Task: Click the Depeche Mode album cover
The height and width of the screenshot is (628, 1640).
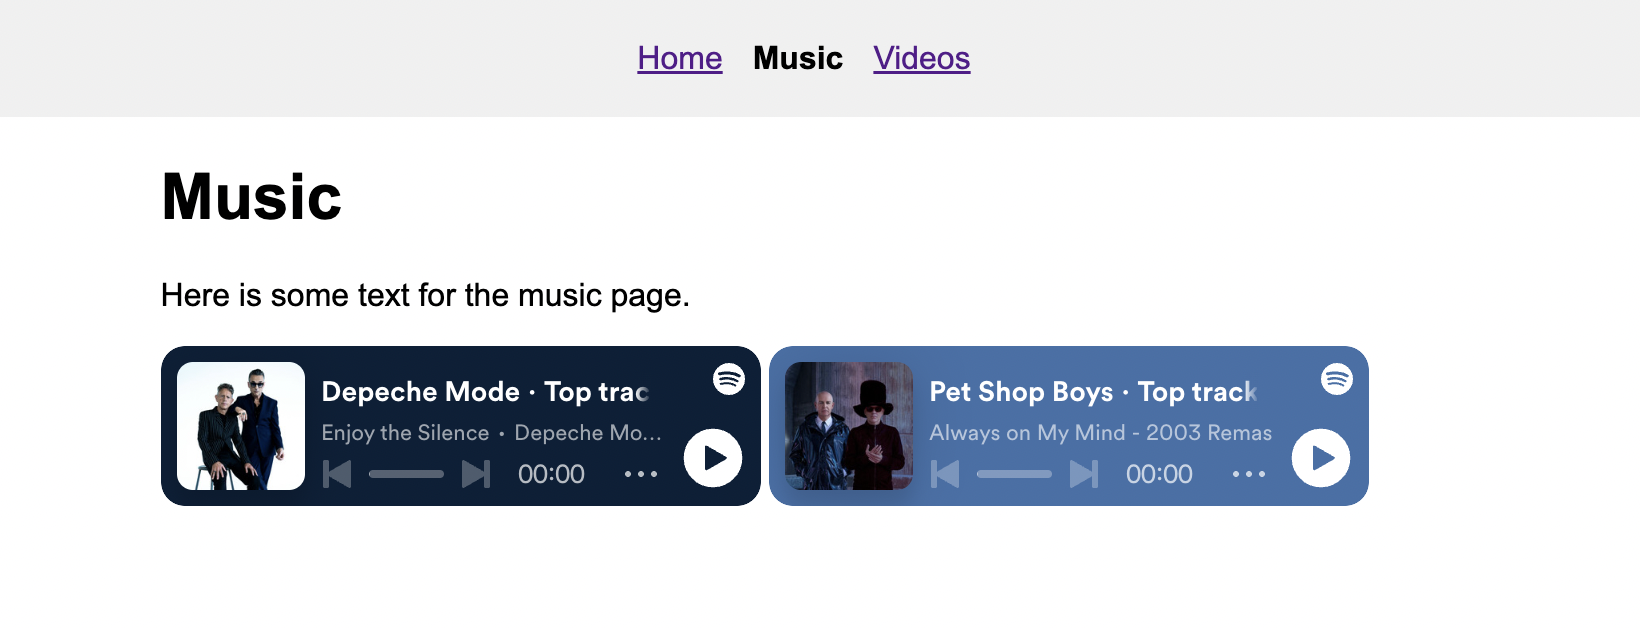Action: coord(241,426)
